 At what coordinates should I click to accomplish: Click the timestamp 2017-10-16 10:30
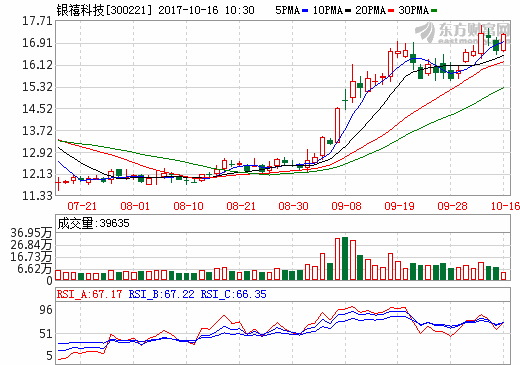point(206,10)
